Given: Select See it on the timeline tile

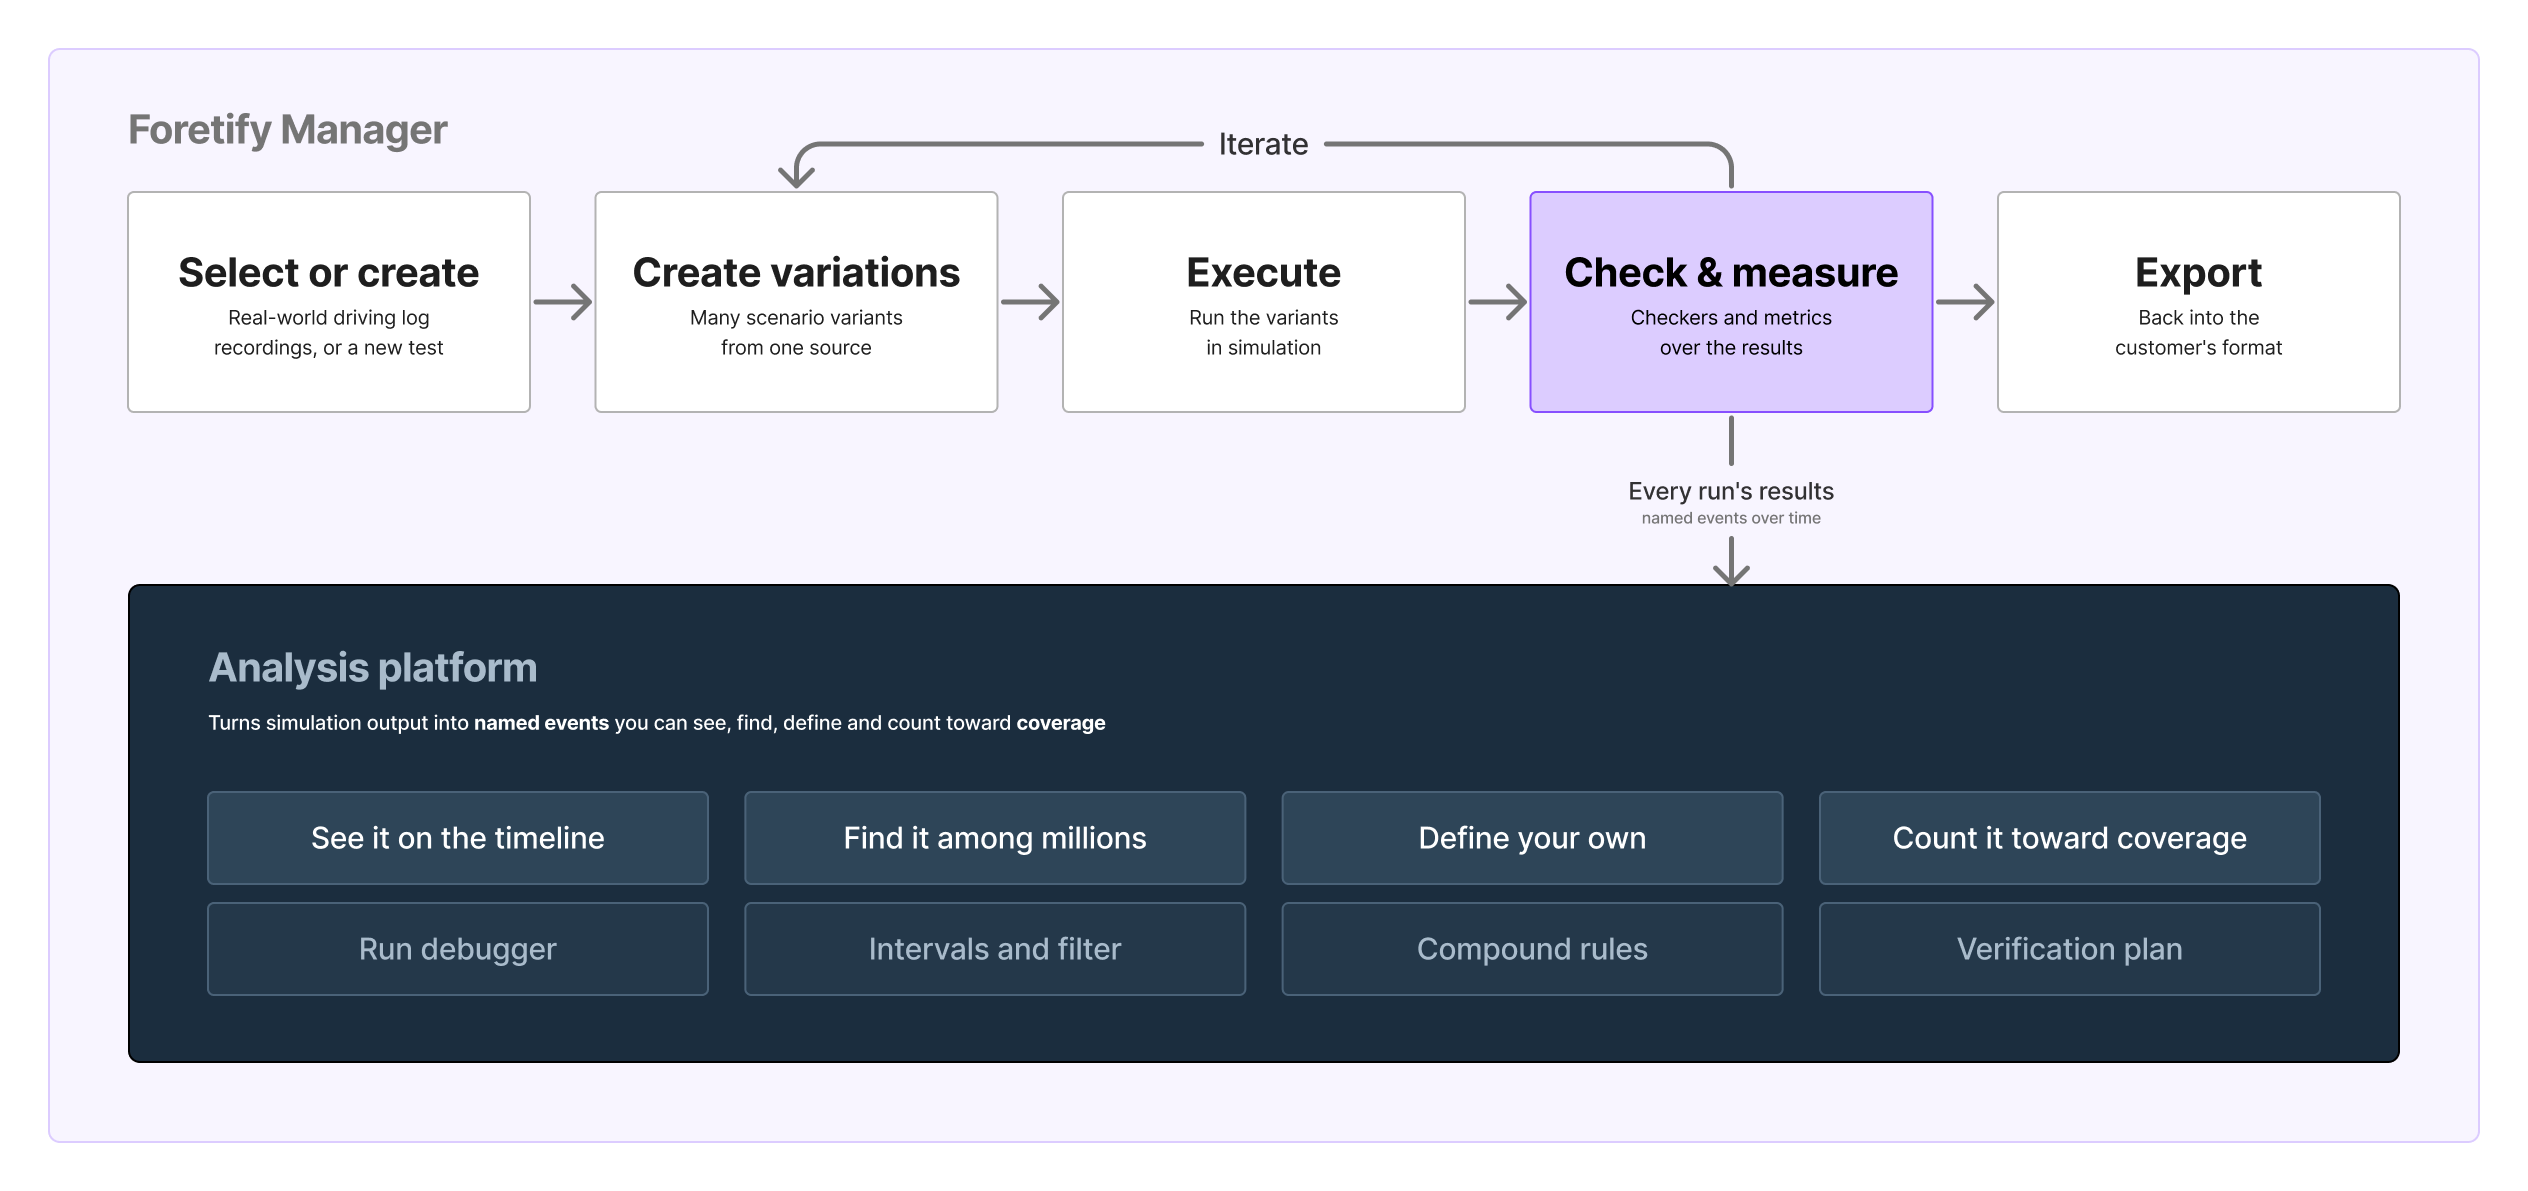Looking at the screenshot, I should pyautogui.click(x=458, y=838).
